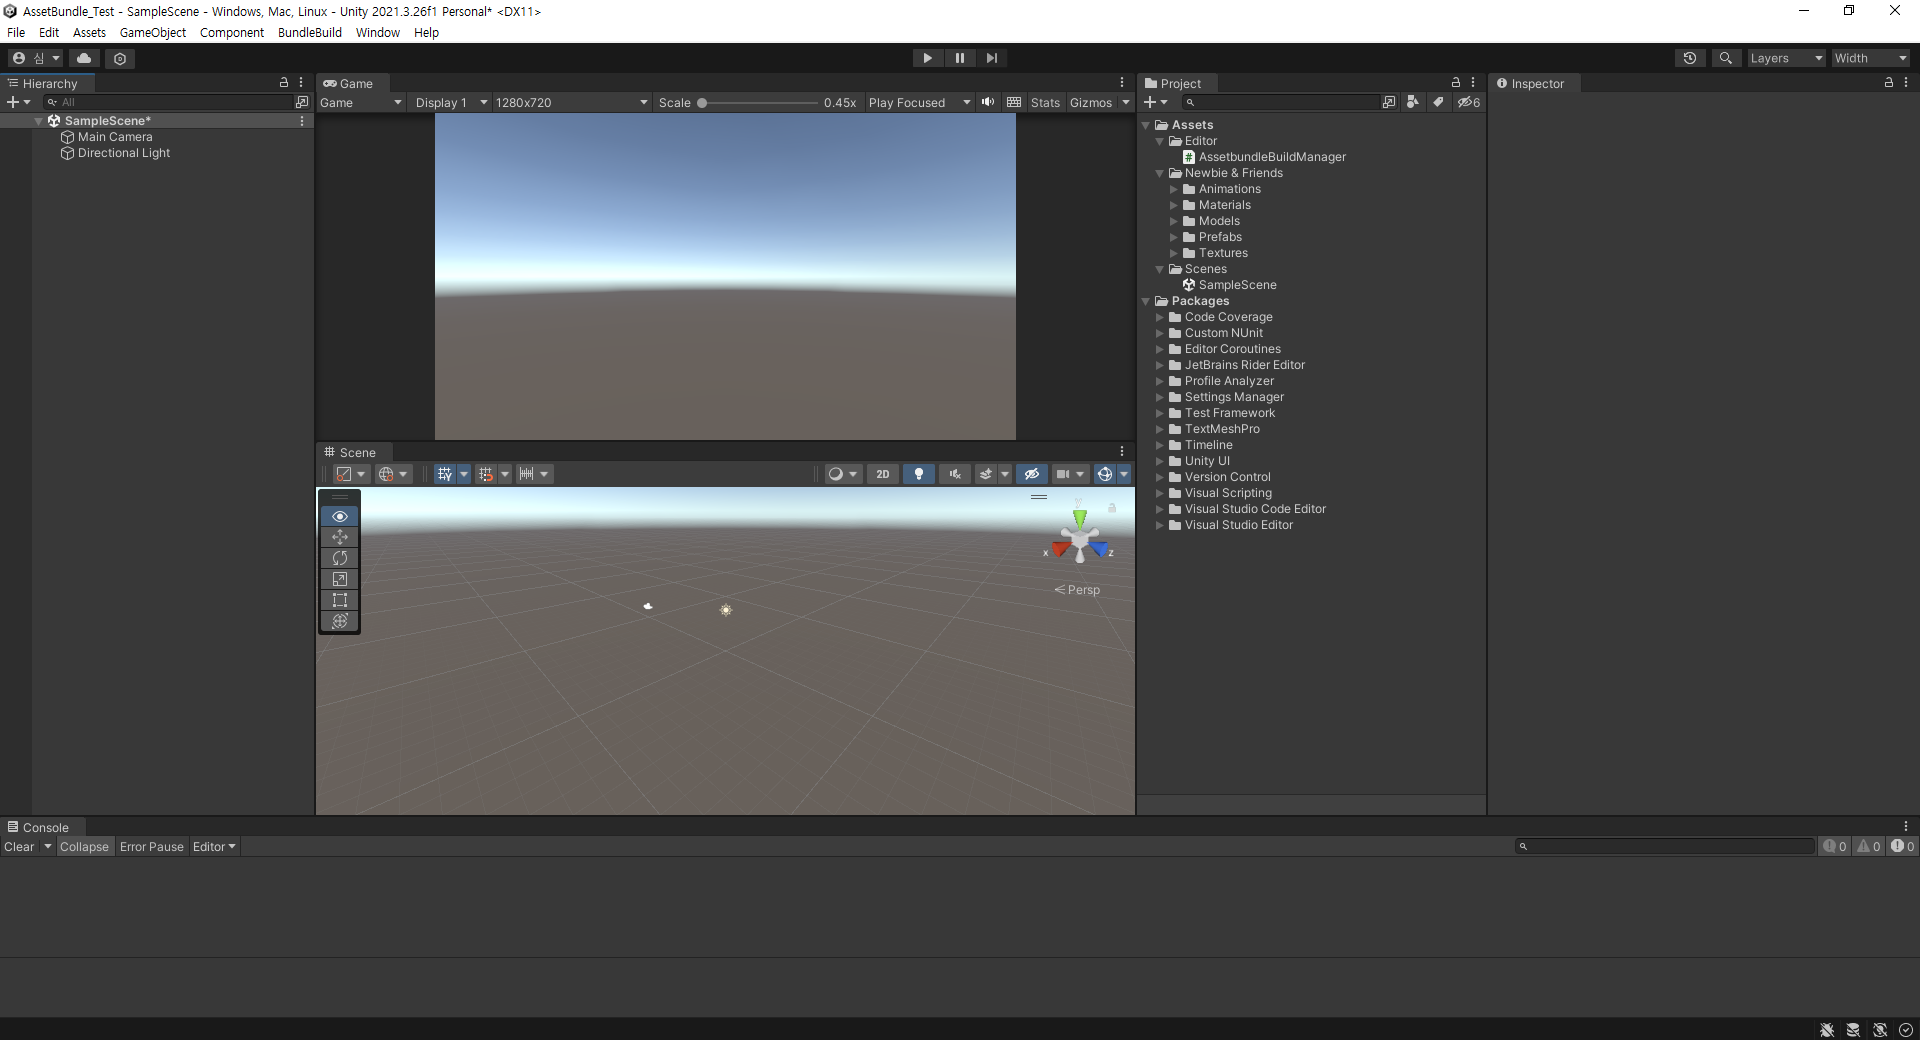The width and height of the screenshot is (1920, 1040).
Task: Clear the Console messages
Action: (x=19, y=846)
